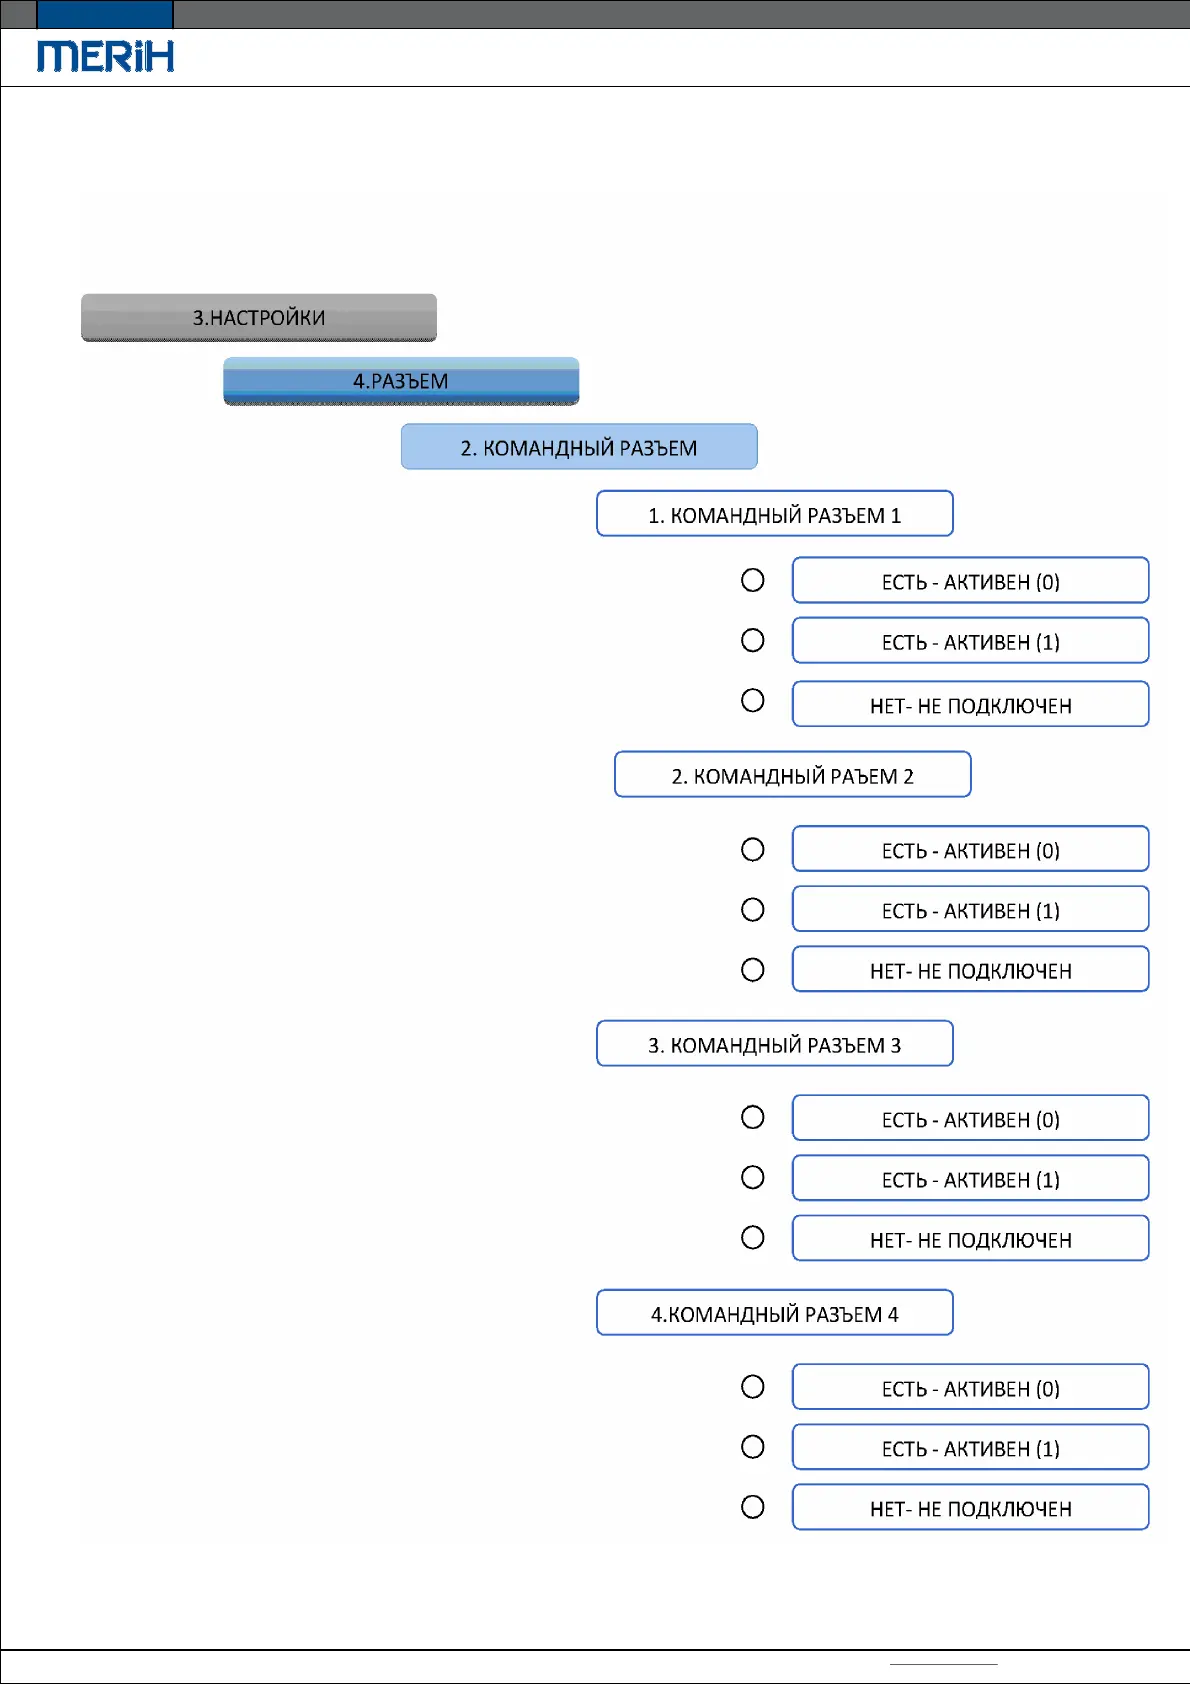Select radio ЕСТЬ - АКТИВЕН (1) for connector 1
The width and height of the screenshot is (1190, 1684).
tap(753, 640)
